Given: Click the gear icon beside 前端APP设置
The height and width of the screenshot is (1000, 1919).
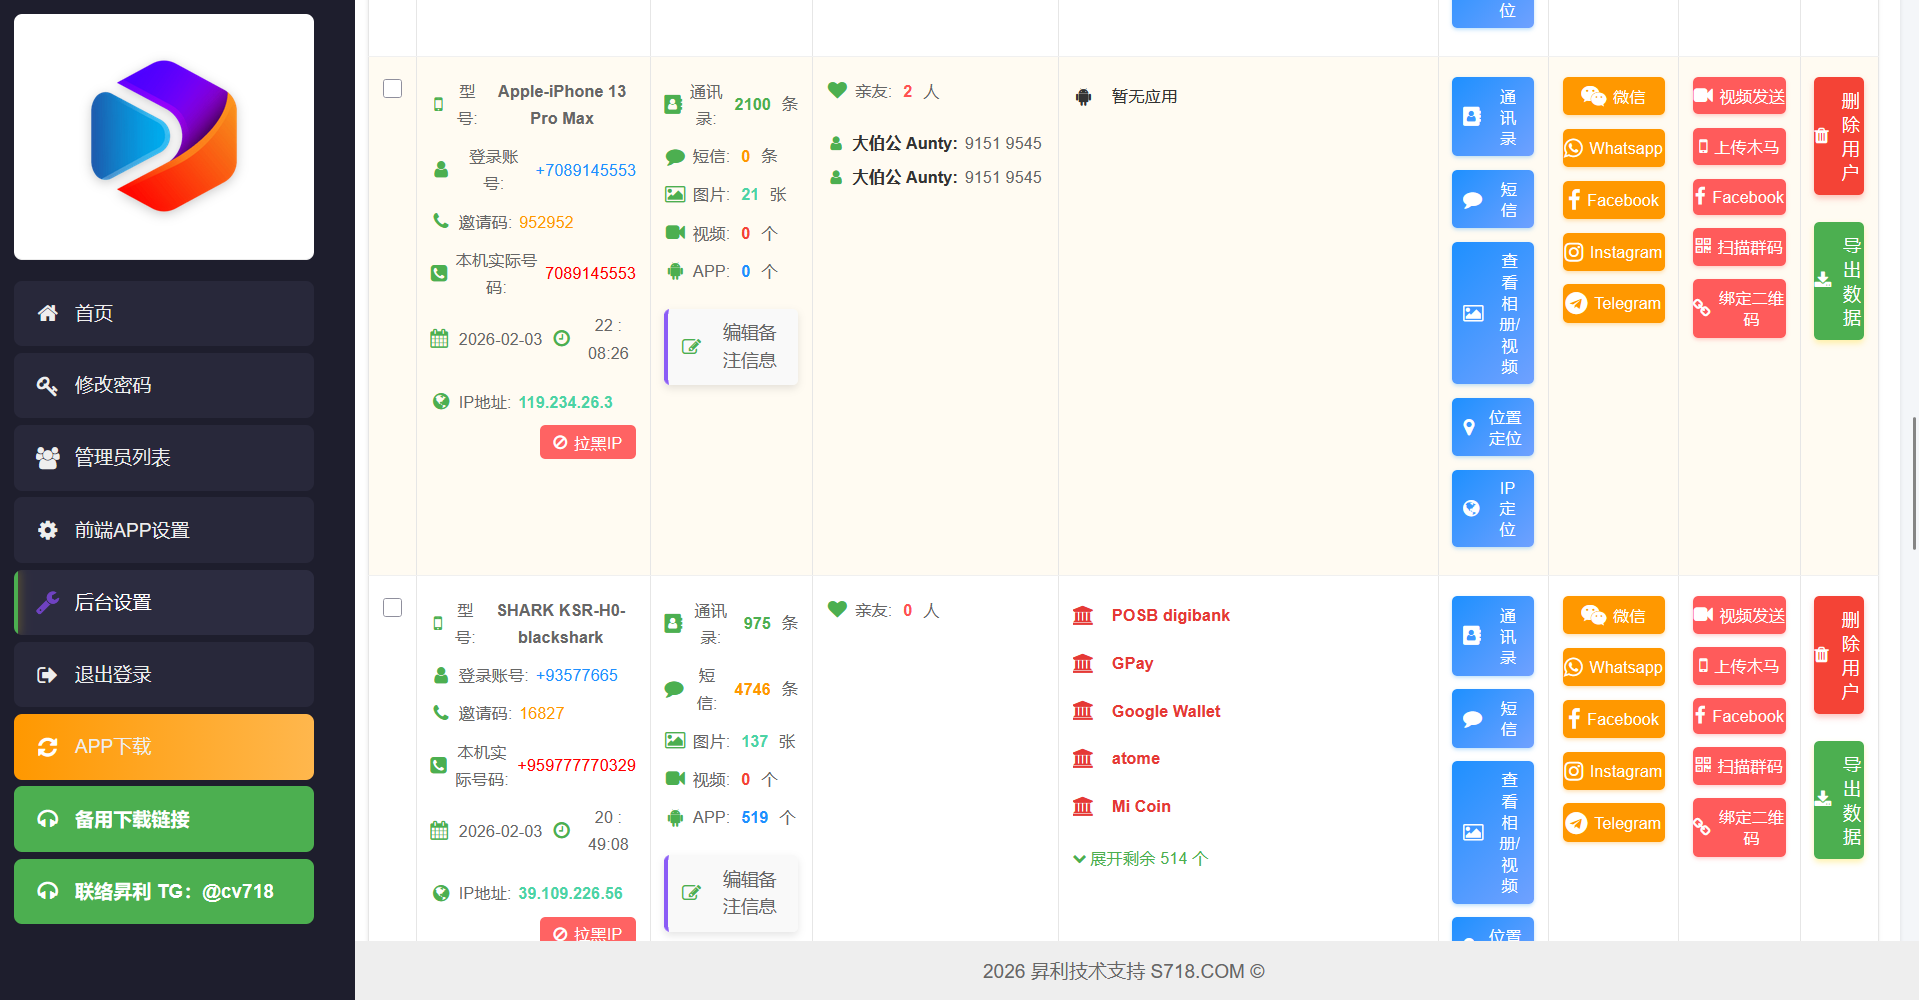Looking at the screenshot, I should [47, 530].
